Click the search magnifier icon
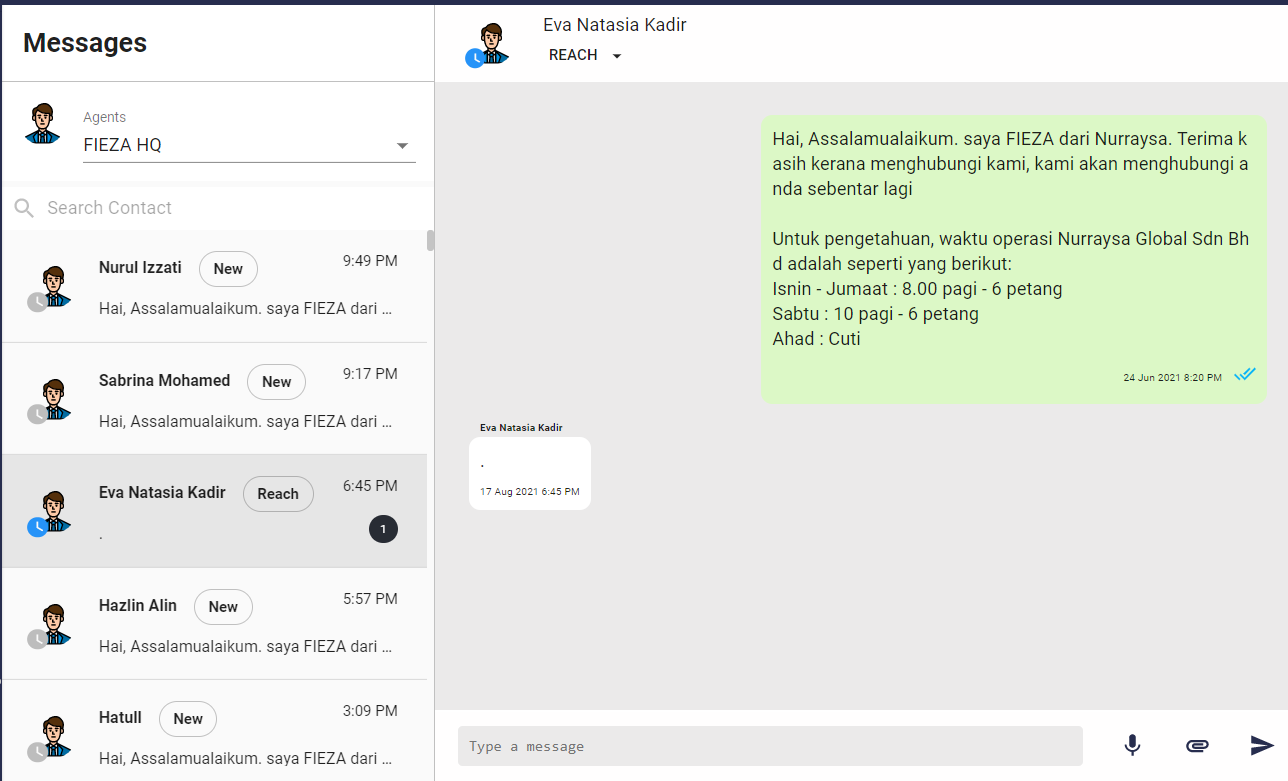Screen dimensions: 1288x781 24,208
